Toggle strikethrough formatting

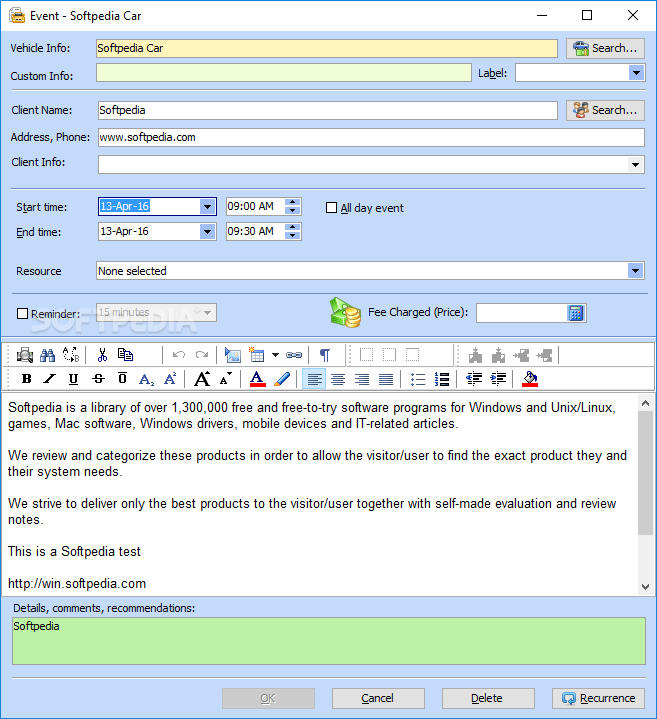98,379
